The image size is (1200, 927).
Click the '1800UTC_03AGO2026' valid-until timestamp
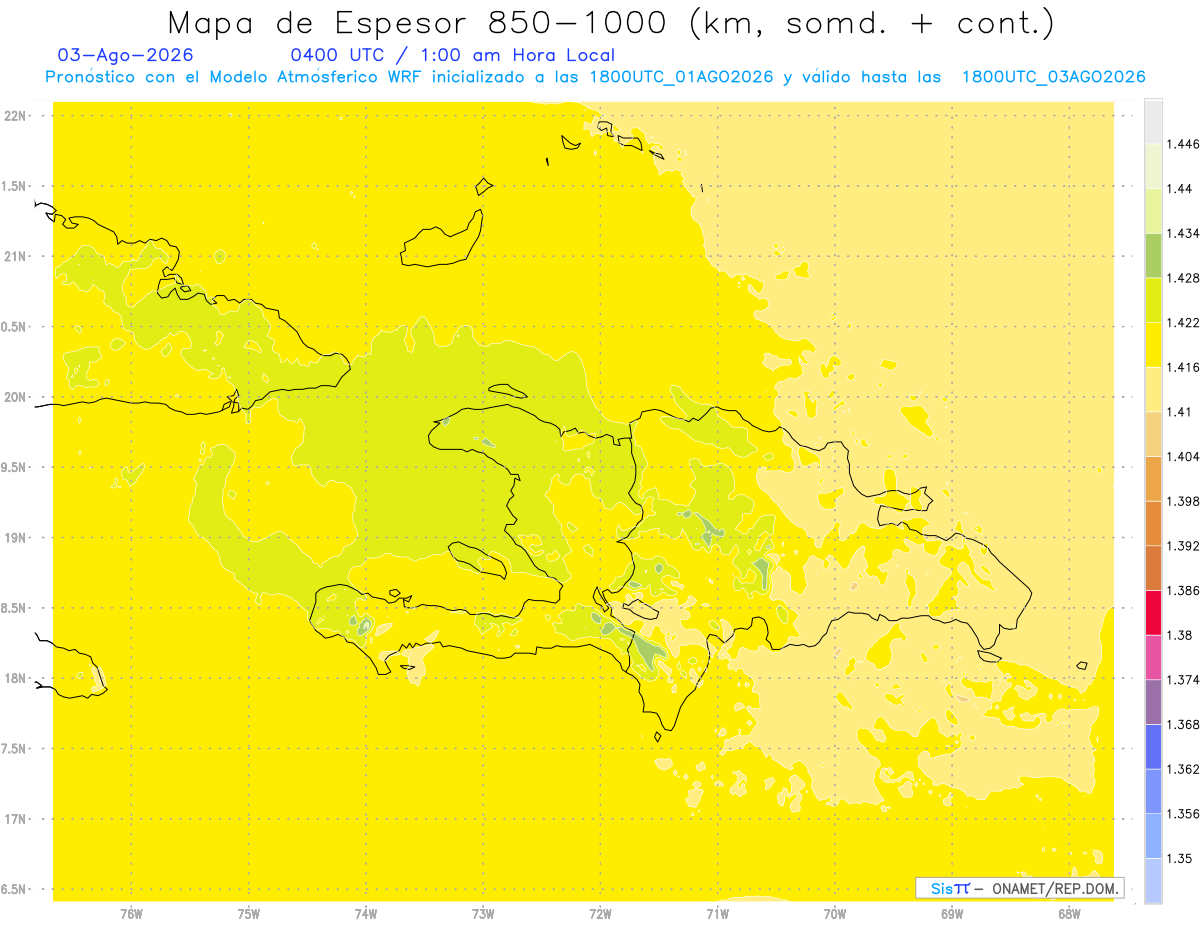click(x=1053, y=77)
